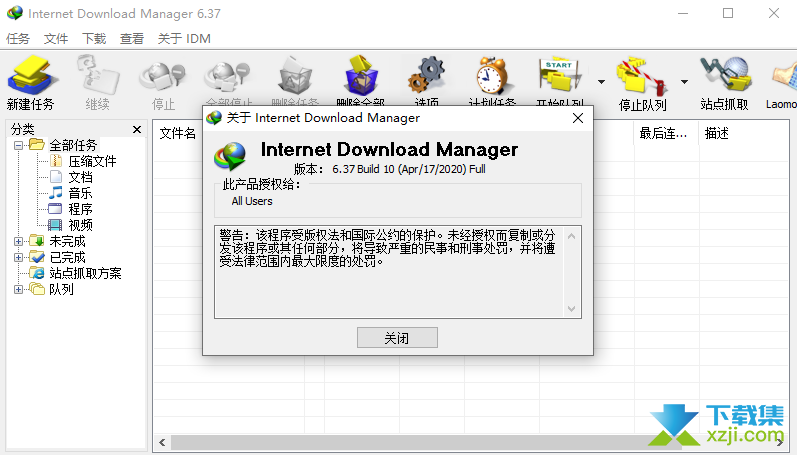Open the 查看 menu

(x=132, y=39)
